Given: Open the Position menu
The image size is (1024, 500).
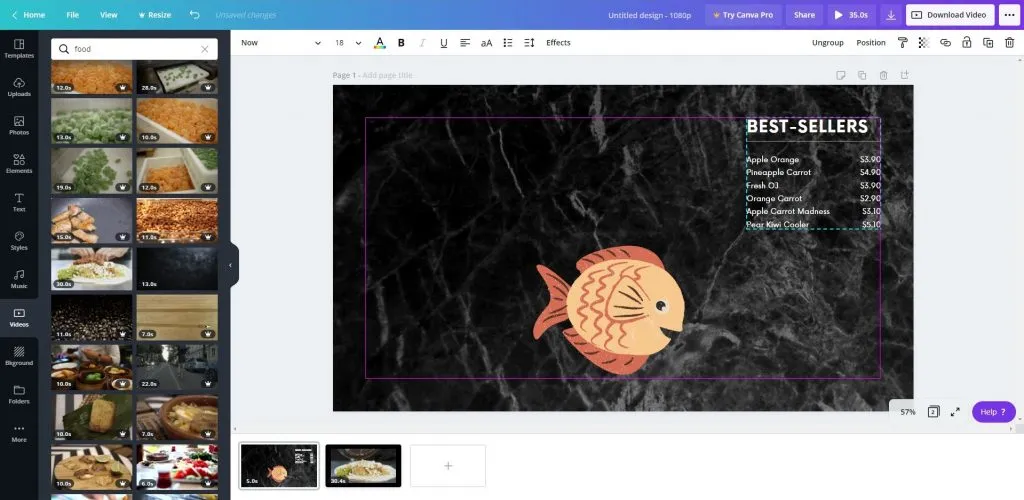Looking at the screenshot, I should click(871, 42).
